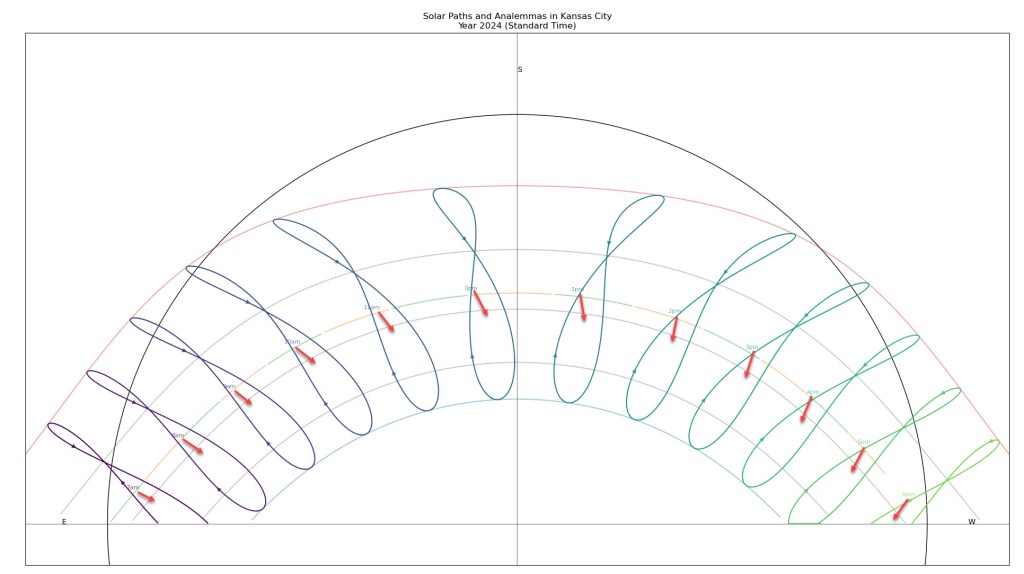Click the 10am hour label
This screenshot has height=574, width=1024.
[292, 342]
